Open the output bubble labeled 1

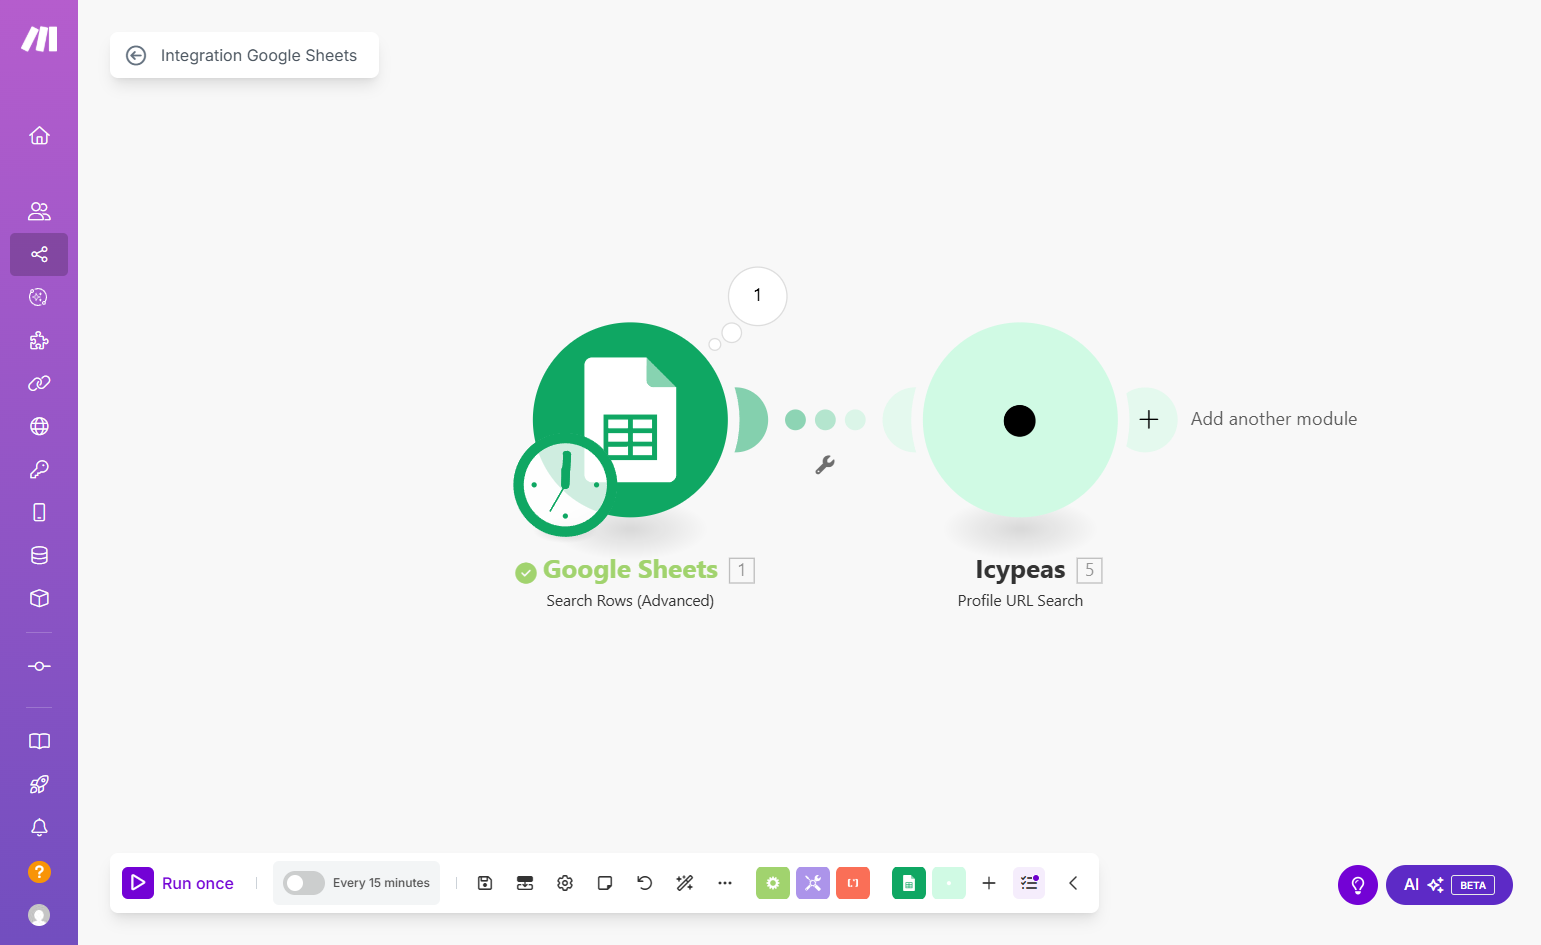pyautogui.click(x=758, y=296)
